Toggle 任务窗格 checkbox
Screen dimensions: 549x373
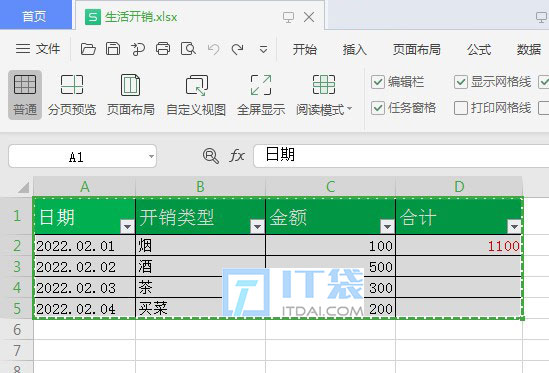[378, 108]
